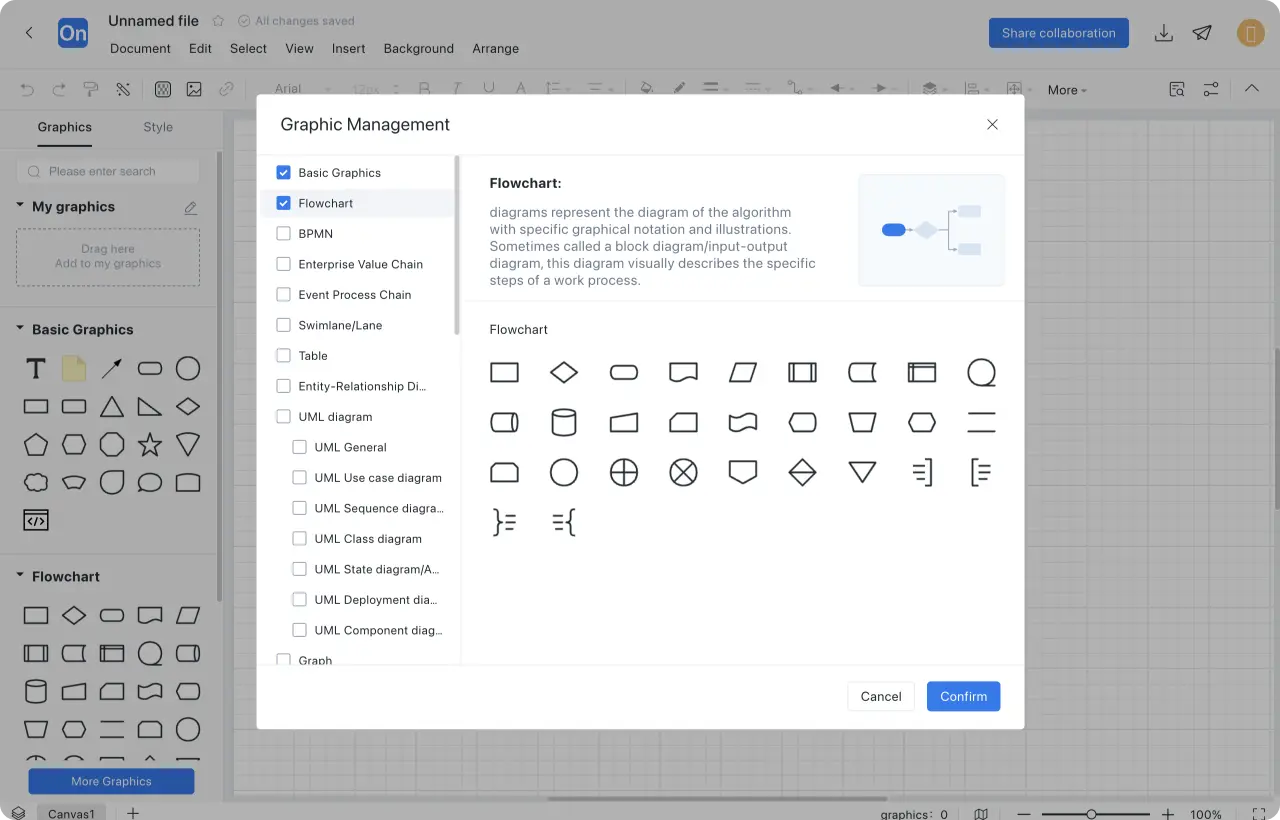Check the UML diagram checkbox

point(283,417)
